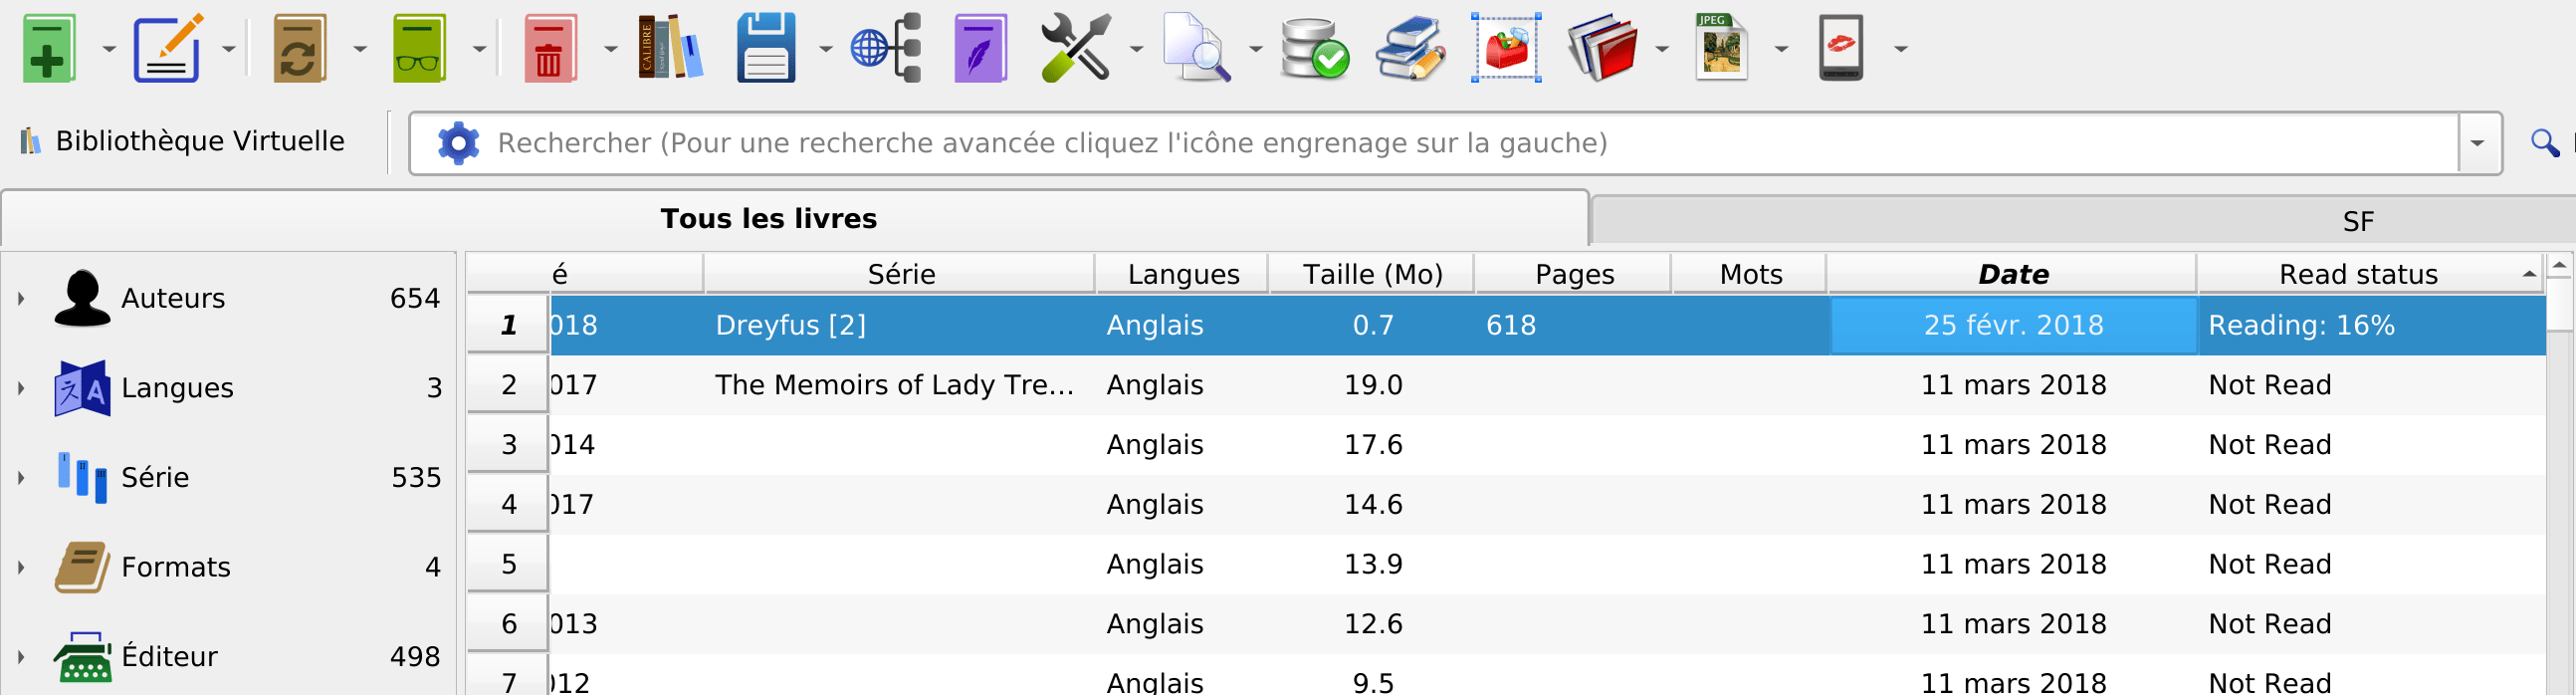The height and width of the screenshot is (695, 2576).
Task: Expand the Auteurs category
Action: (x=21, y=298)
